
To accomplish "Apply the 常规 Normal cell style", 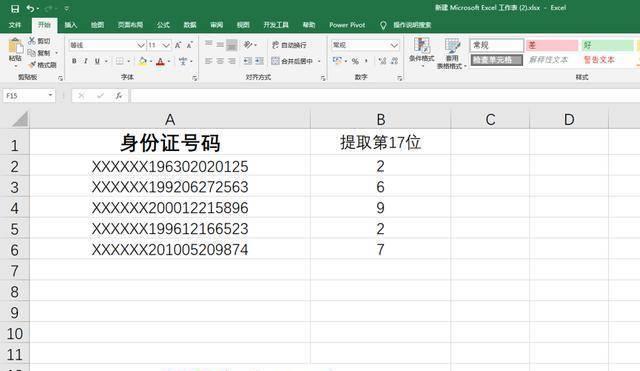I will pos(496,45).
